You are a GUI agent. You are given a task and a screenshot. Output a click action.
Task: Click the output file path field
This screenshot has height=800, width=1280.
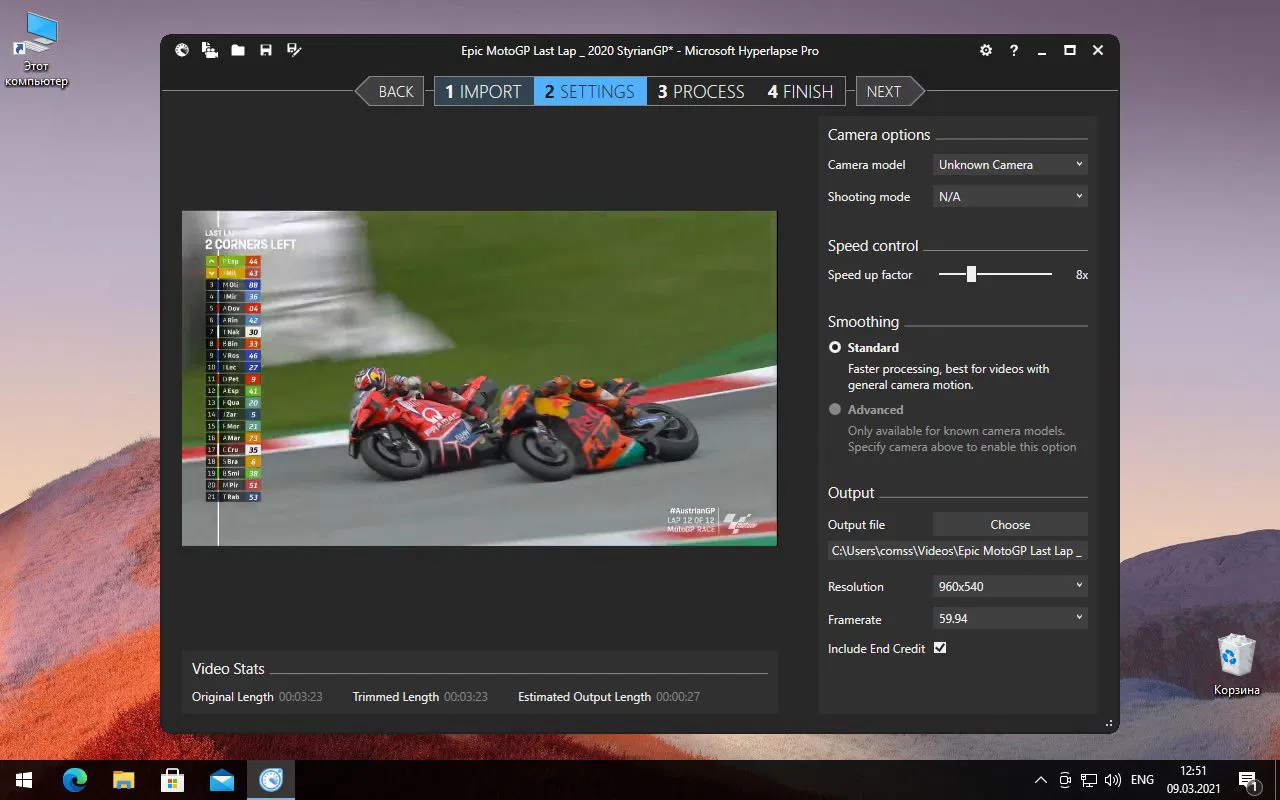956,551
